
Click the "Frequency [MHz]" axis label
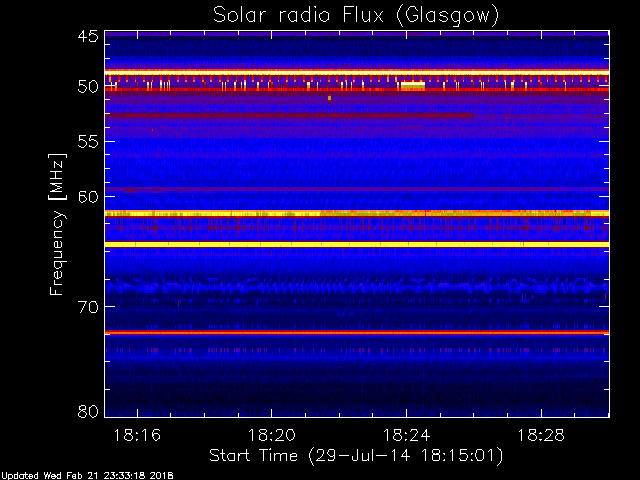coord(57,224)
